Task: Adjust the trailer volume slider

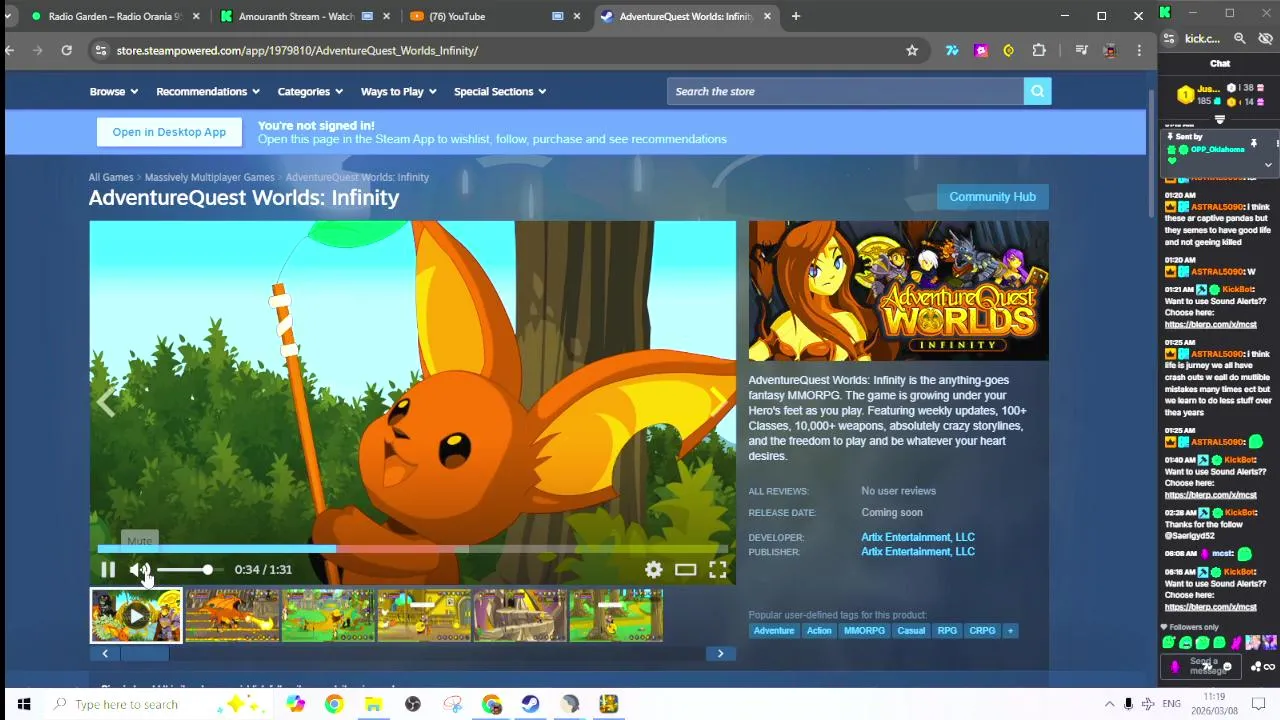Action: click(x=188, y=570)
